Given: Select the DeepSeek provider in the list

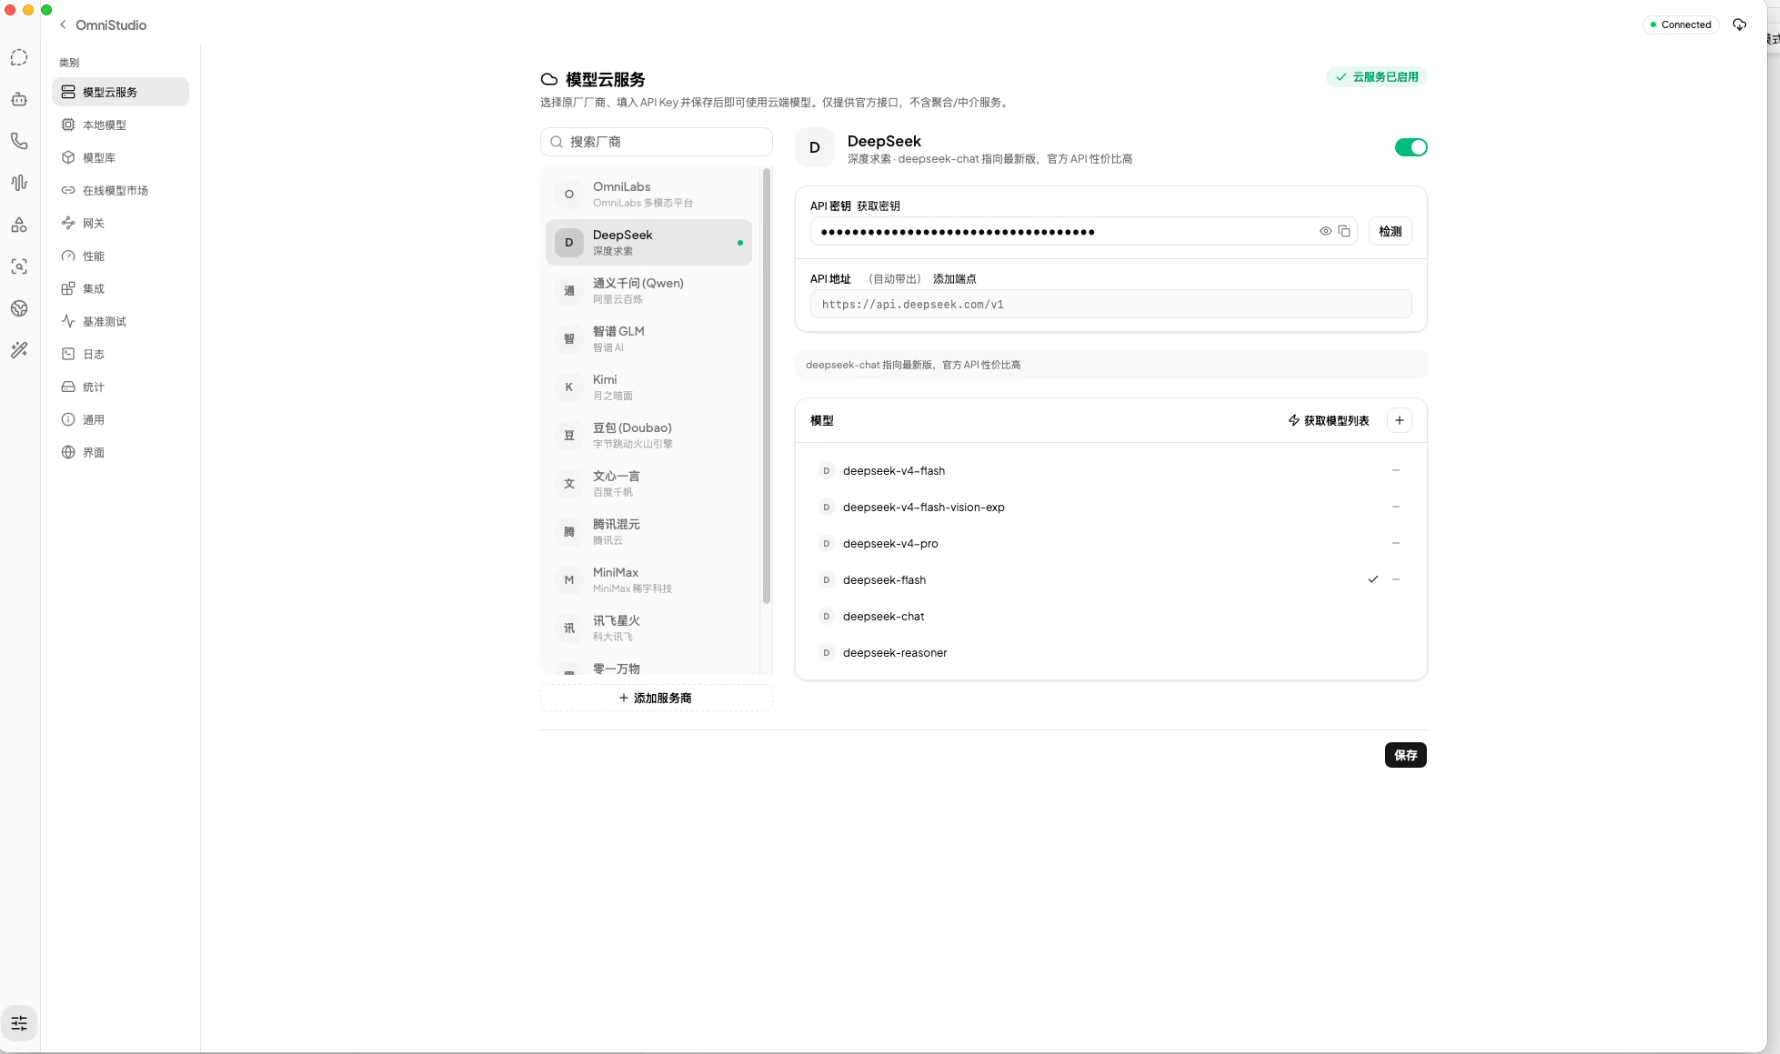Looking at the screenshot, I should pyautogui.click(x=648, y=242).
